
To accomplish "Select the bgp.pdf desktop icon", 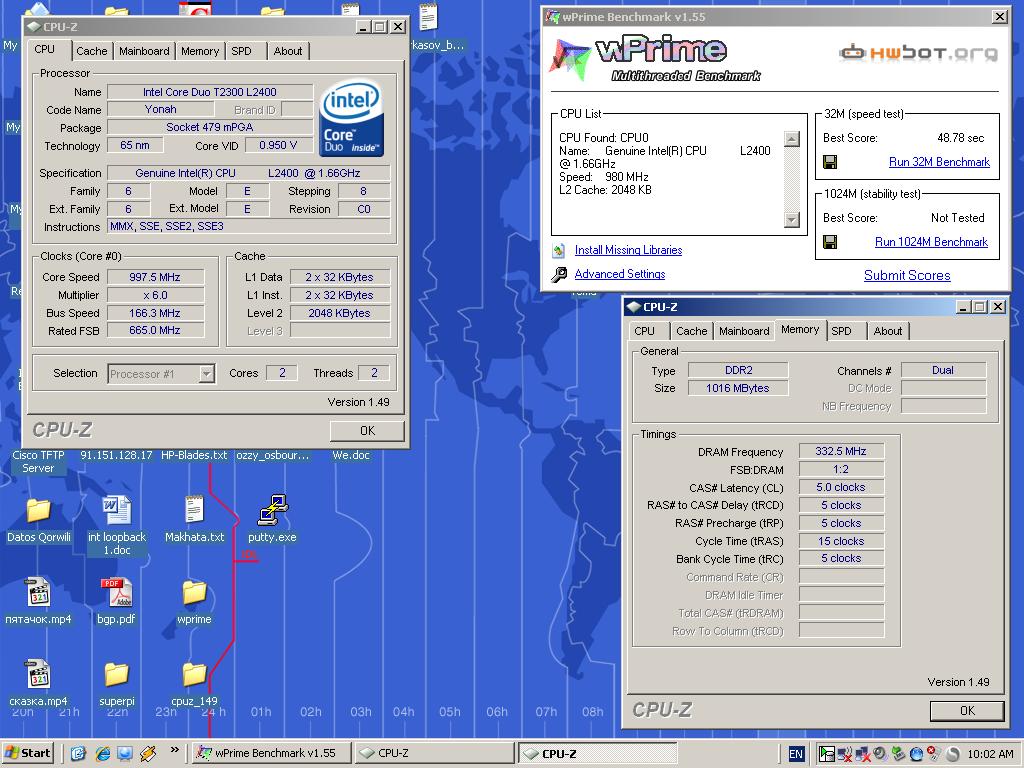I will coord(116,592).
